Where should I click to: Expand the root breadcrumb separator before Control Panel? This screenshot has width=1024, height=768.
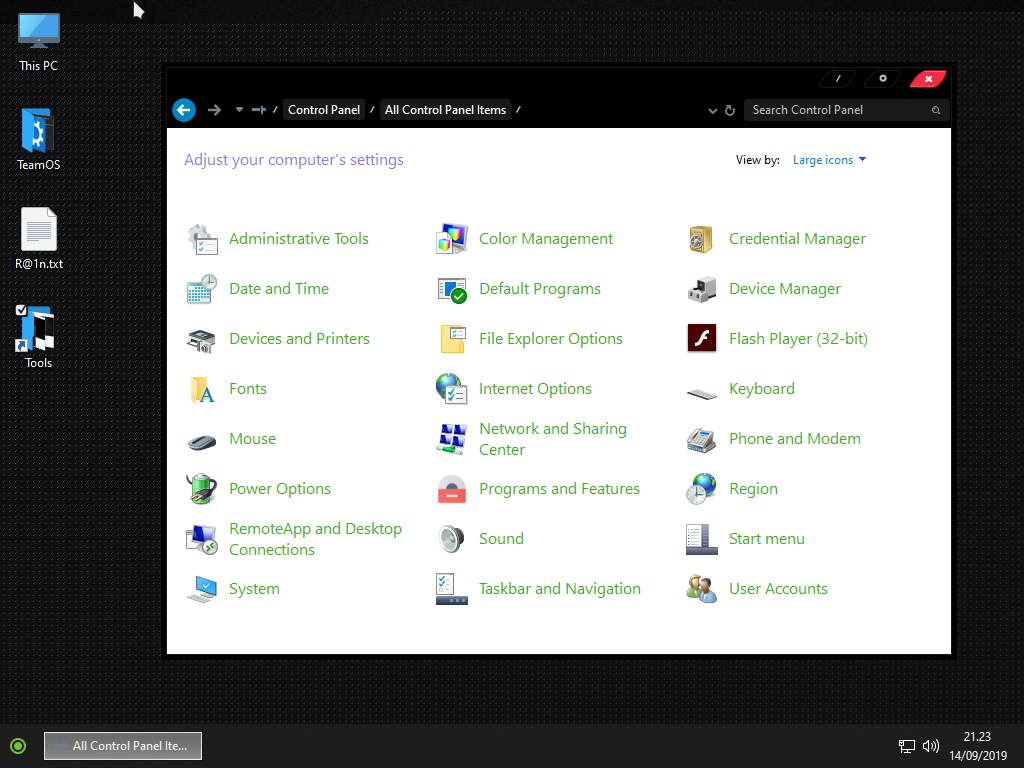click(275, 110)
